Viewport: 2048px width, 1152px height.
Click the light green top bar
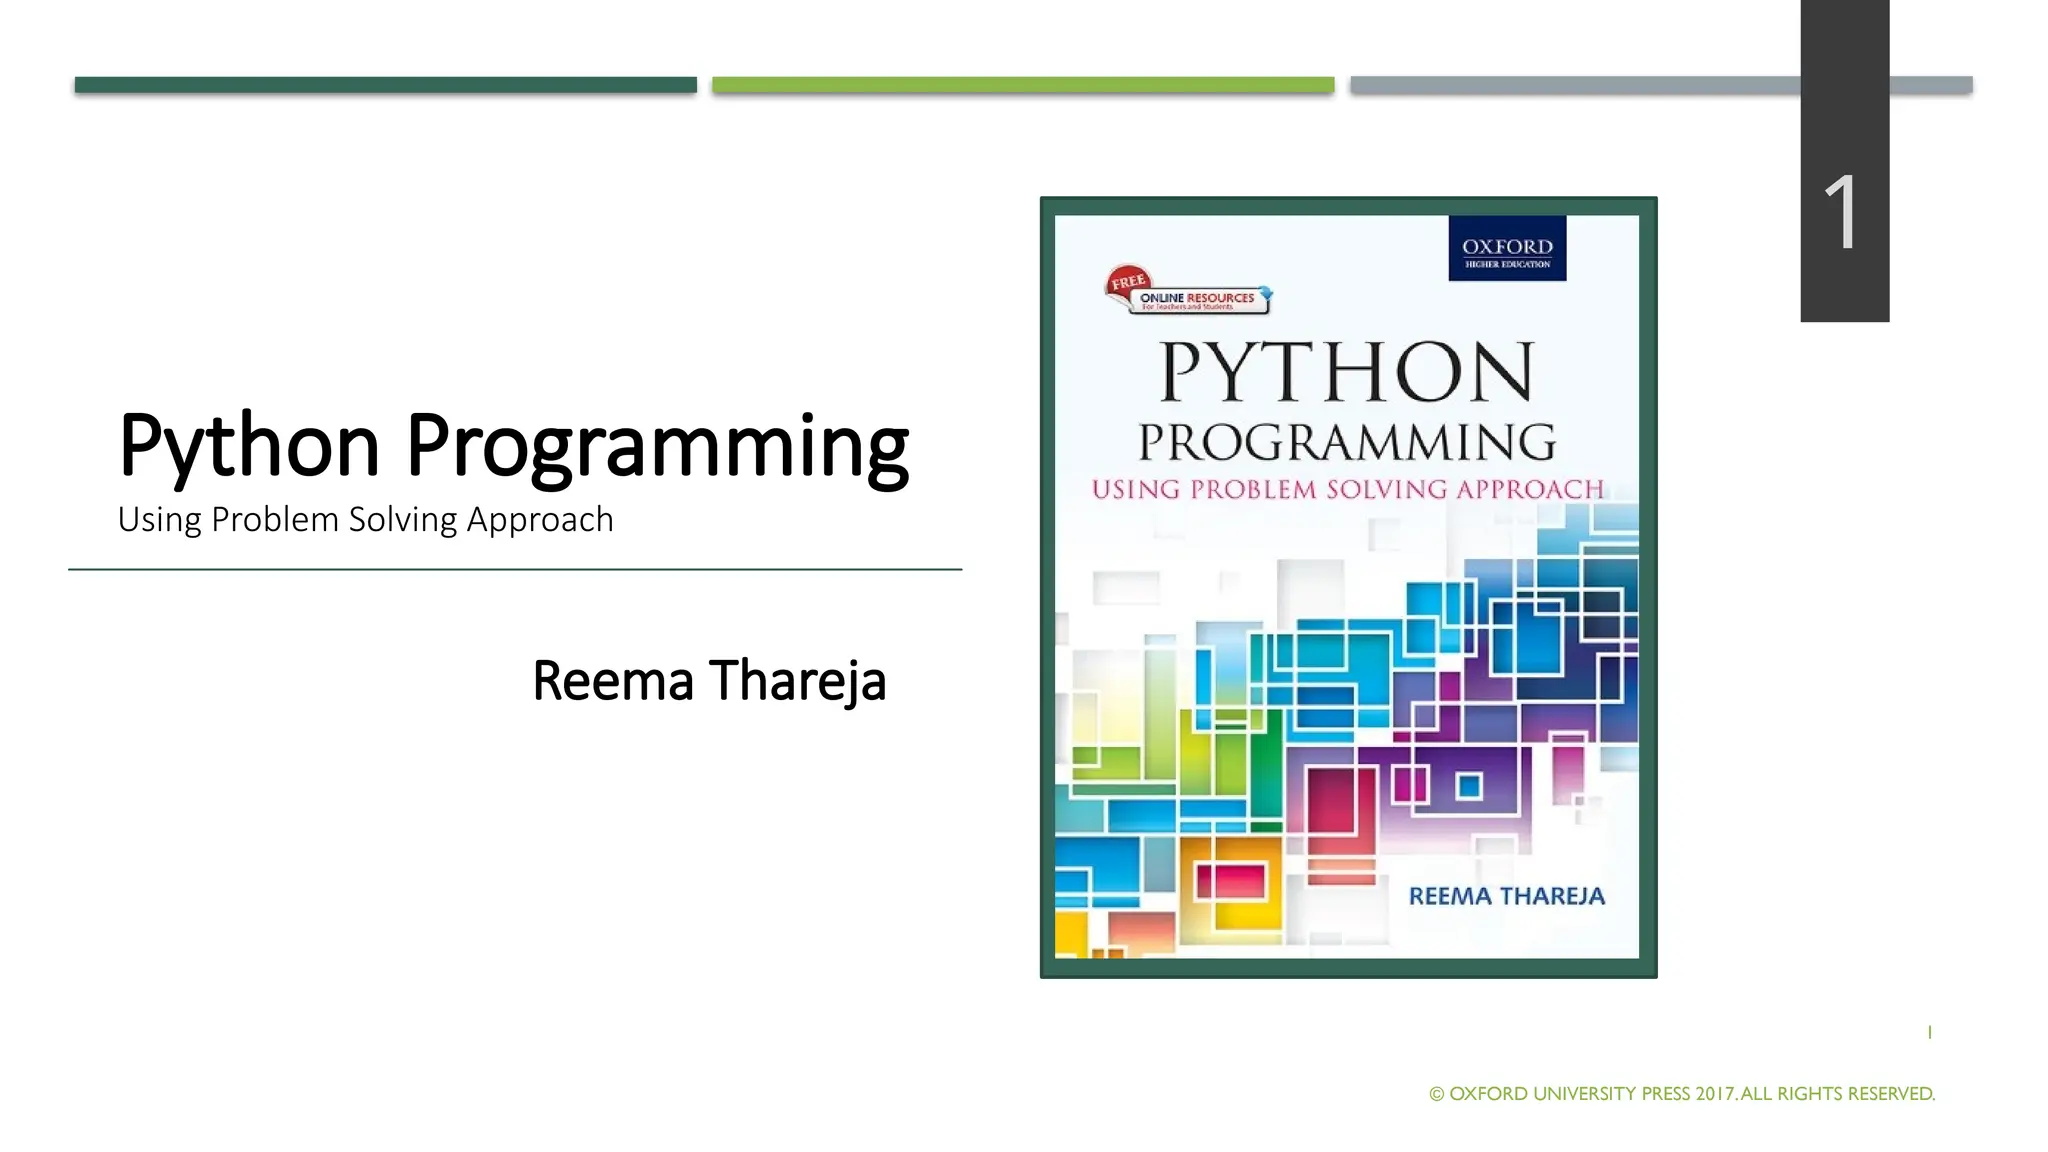click(x=1022, y=85)
